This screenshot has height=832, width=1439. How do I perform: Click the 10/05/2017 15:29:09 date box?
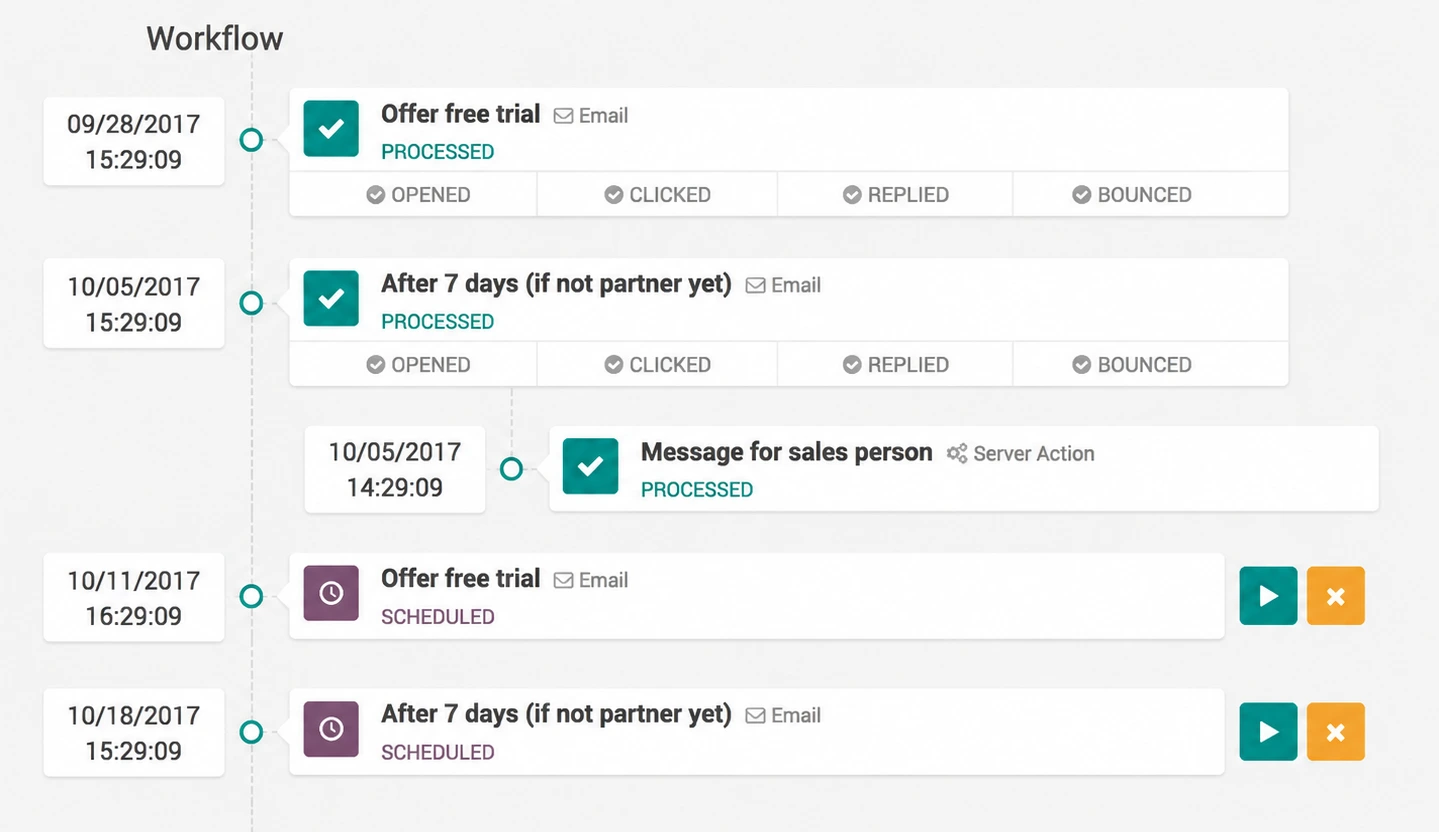134,303
